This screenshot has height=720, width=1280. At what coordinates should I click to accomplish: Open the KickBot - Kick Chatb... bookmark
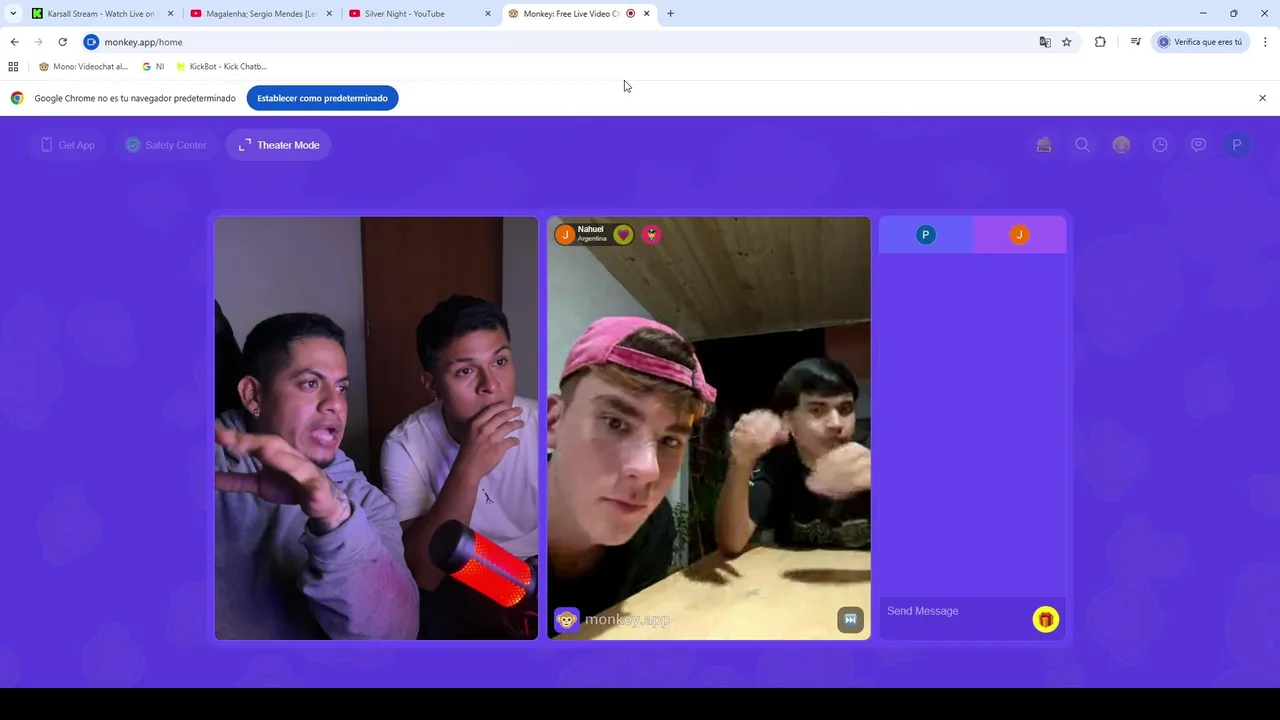[x=221, y=67]
